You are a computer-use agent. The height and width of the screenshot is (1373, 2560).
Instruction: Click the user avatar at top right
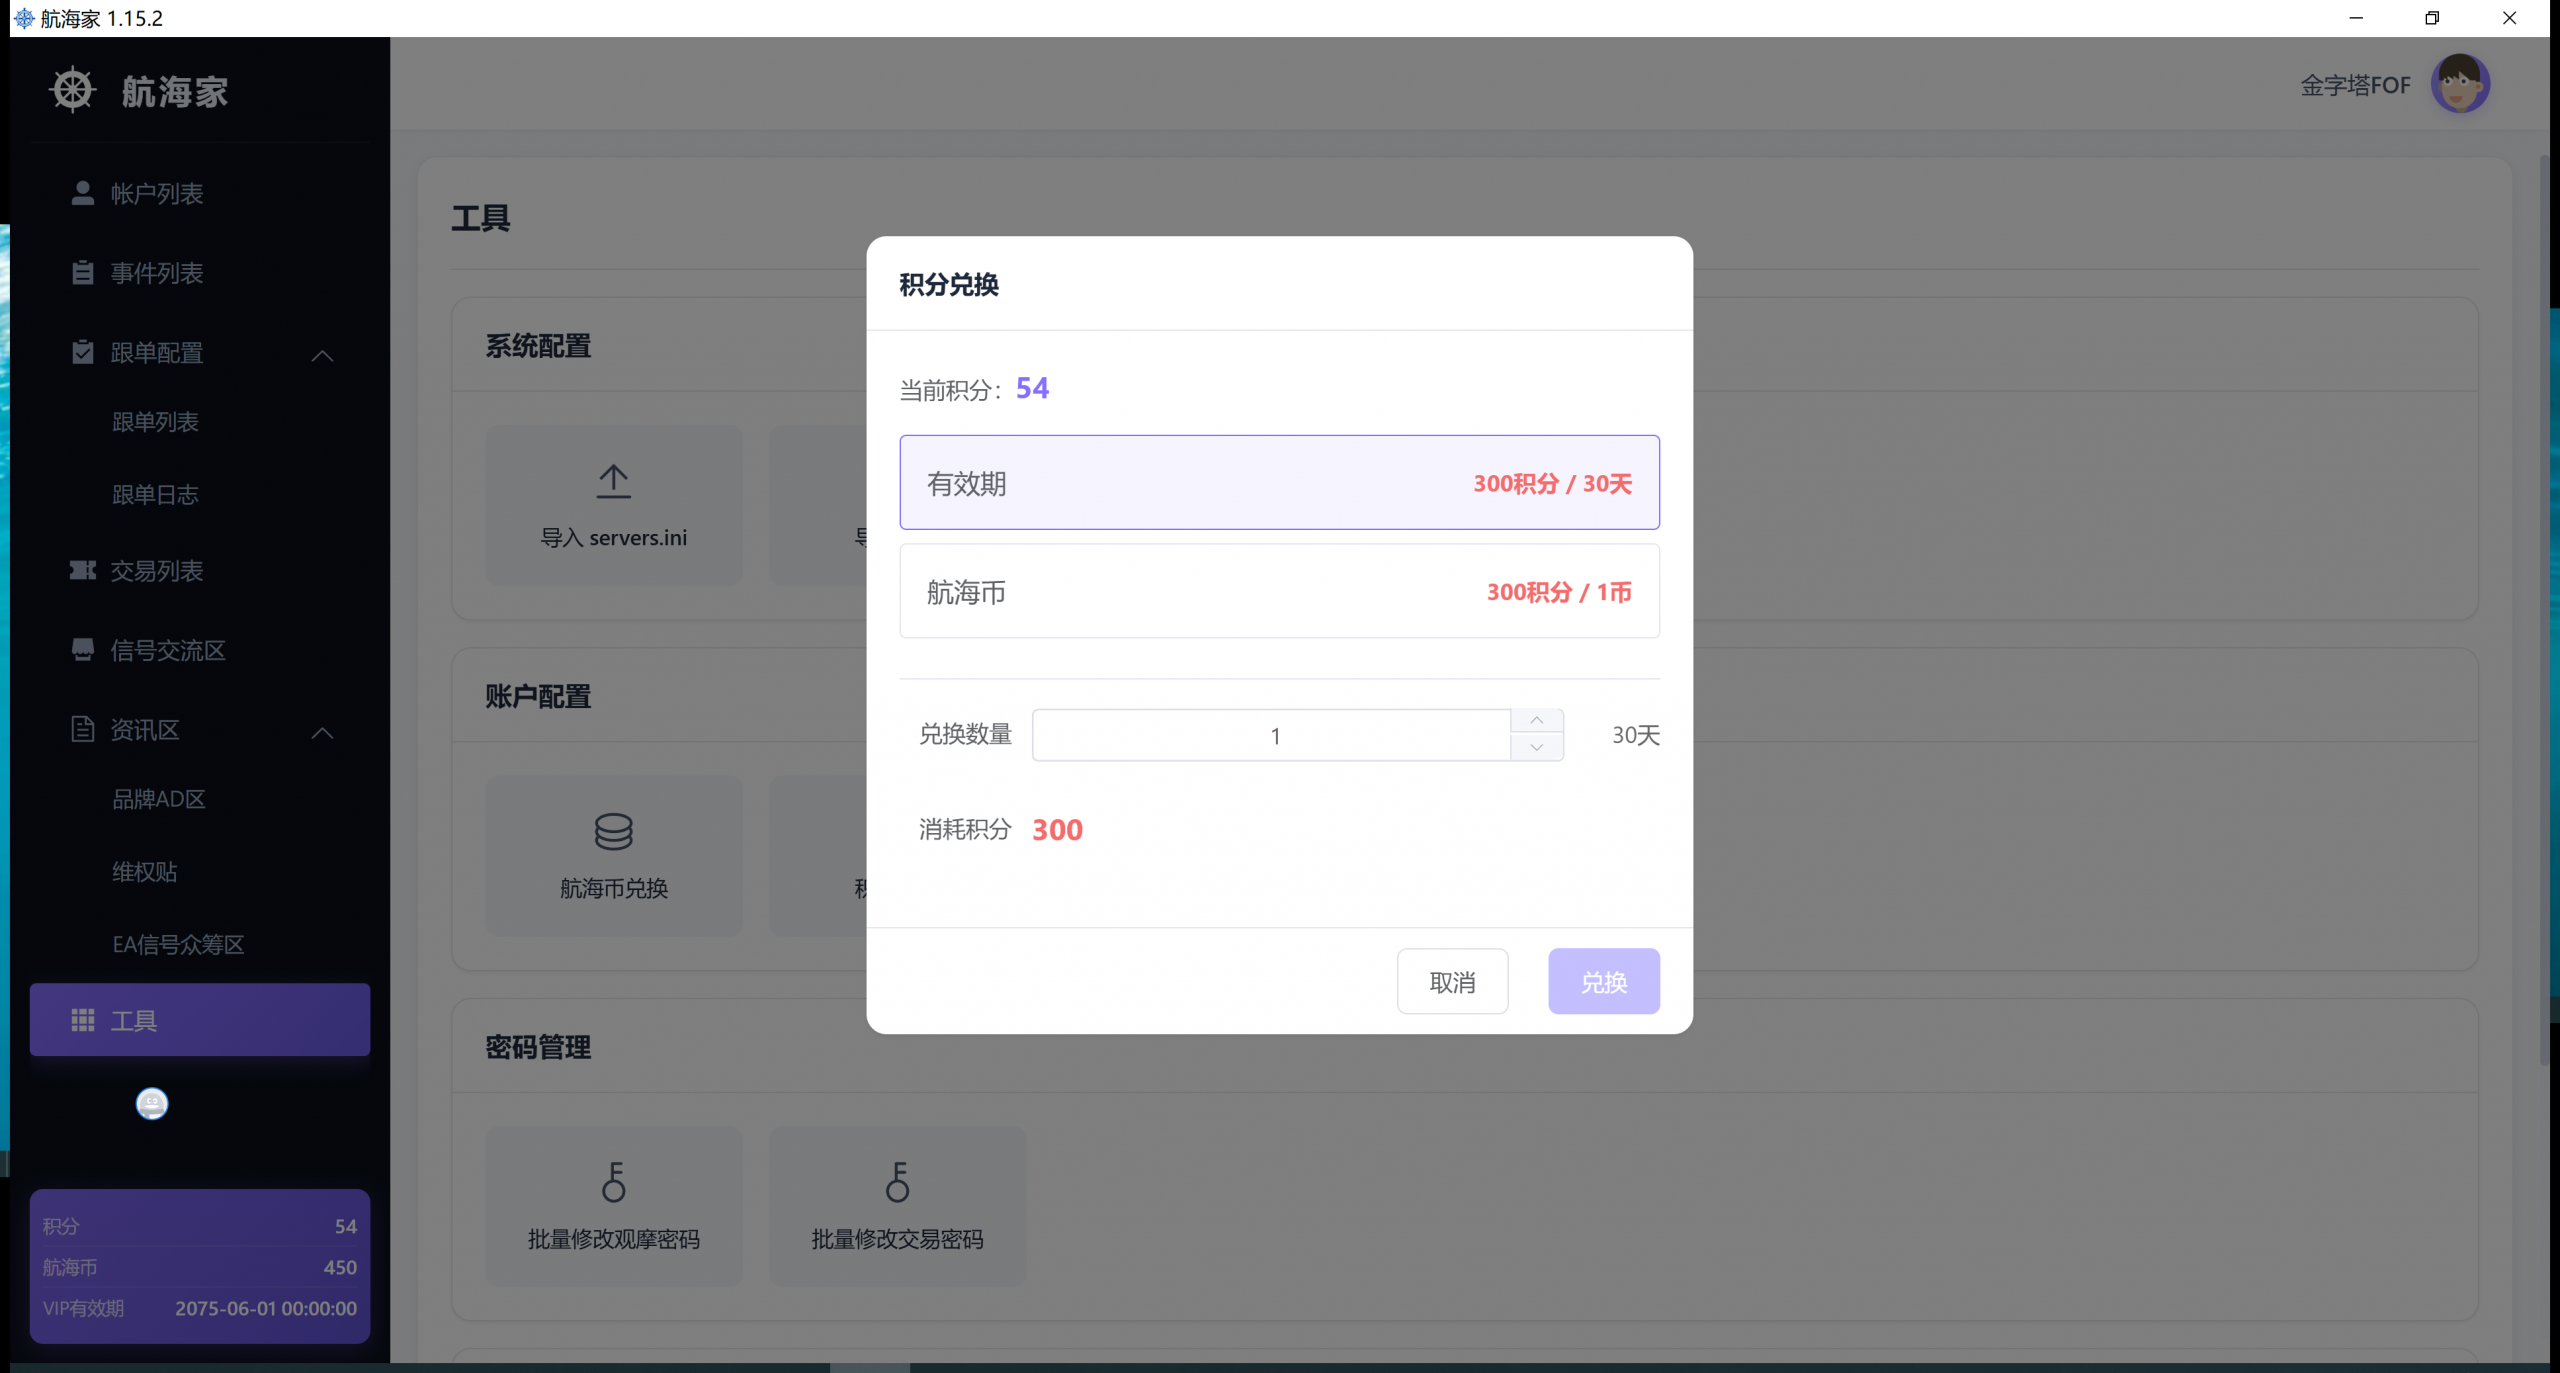(x=2459, y=84)
